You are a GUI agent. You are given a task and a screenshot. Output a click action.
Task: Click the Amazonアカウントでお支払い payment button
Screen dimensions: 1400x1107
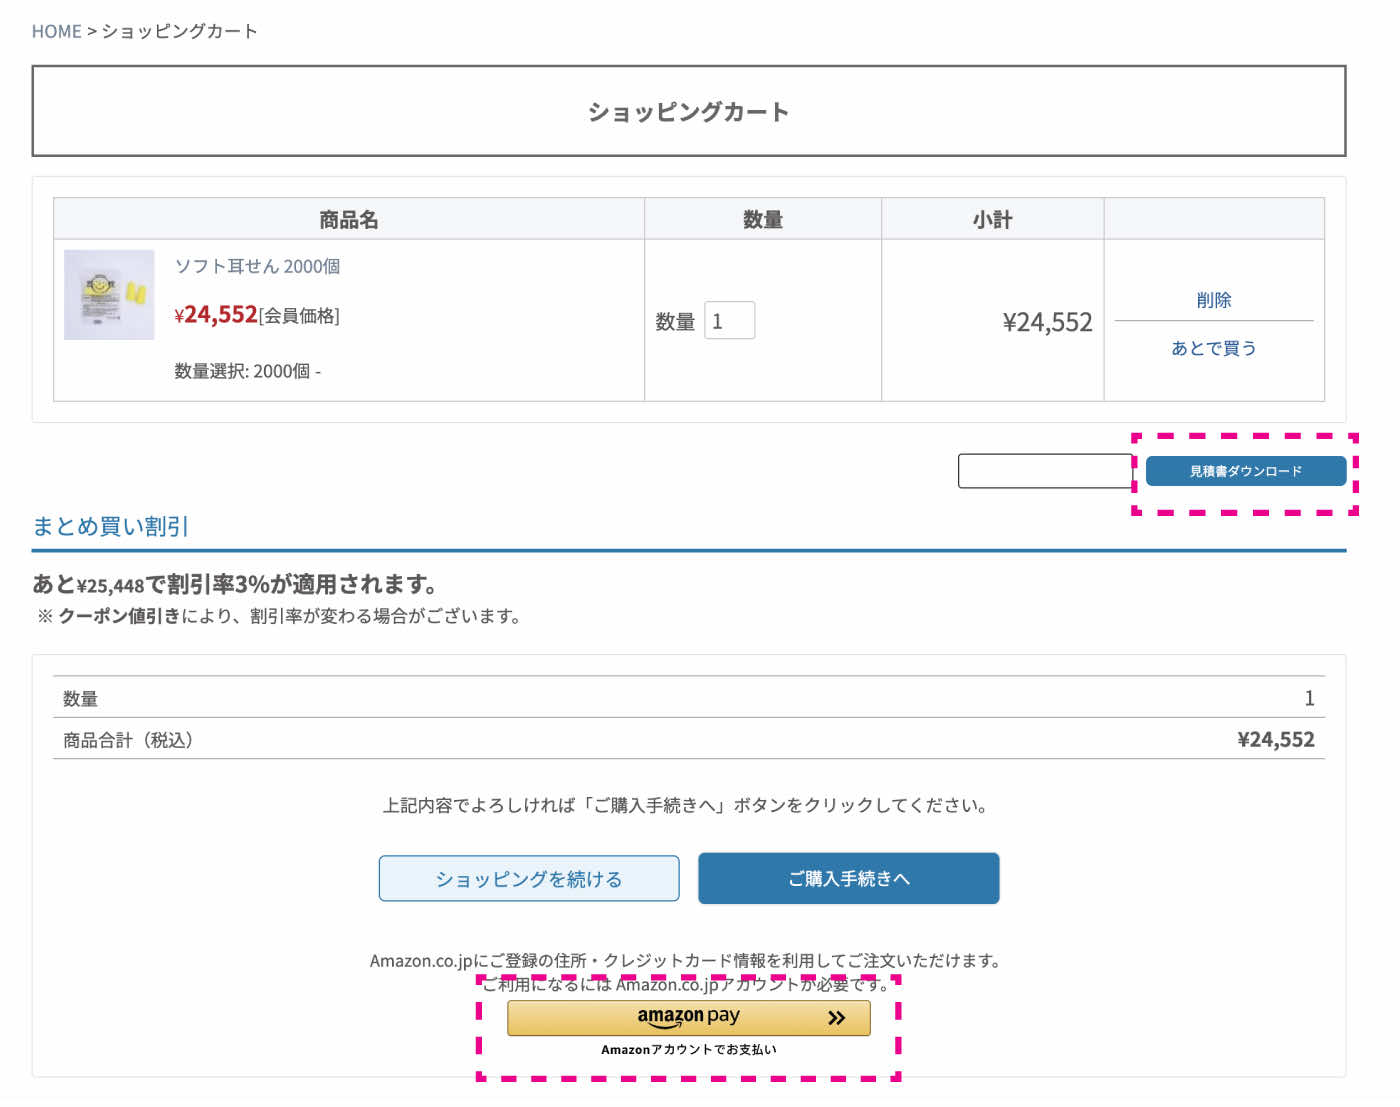689,1049
